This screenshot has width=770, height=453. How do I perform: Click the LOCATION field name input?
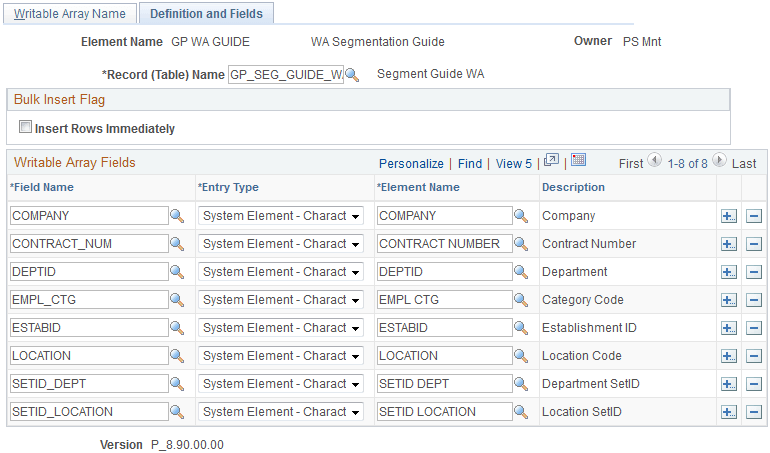click(89, 356)
